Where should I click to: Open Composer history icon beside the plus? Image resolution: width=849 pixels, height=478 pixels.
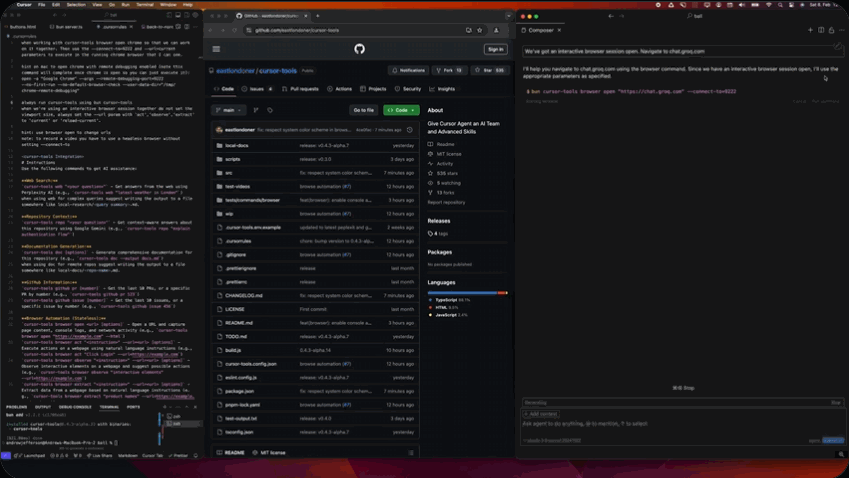(x=821, y=30)
